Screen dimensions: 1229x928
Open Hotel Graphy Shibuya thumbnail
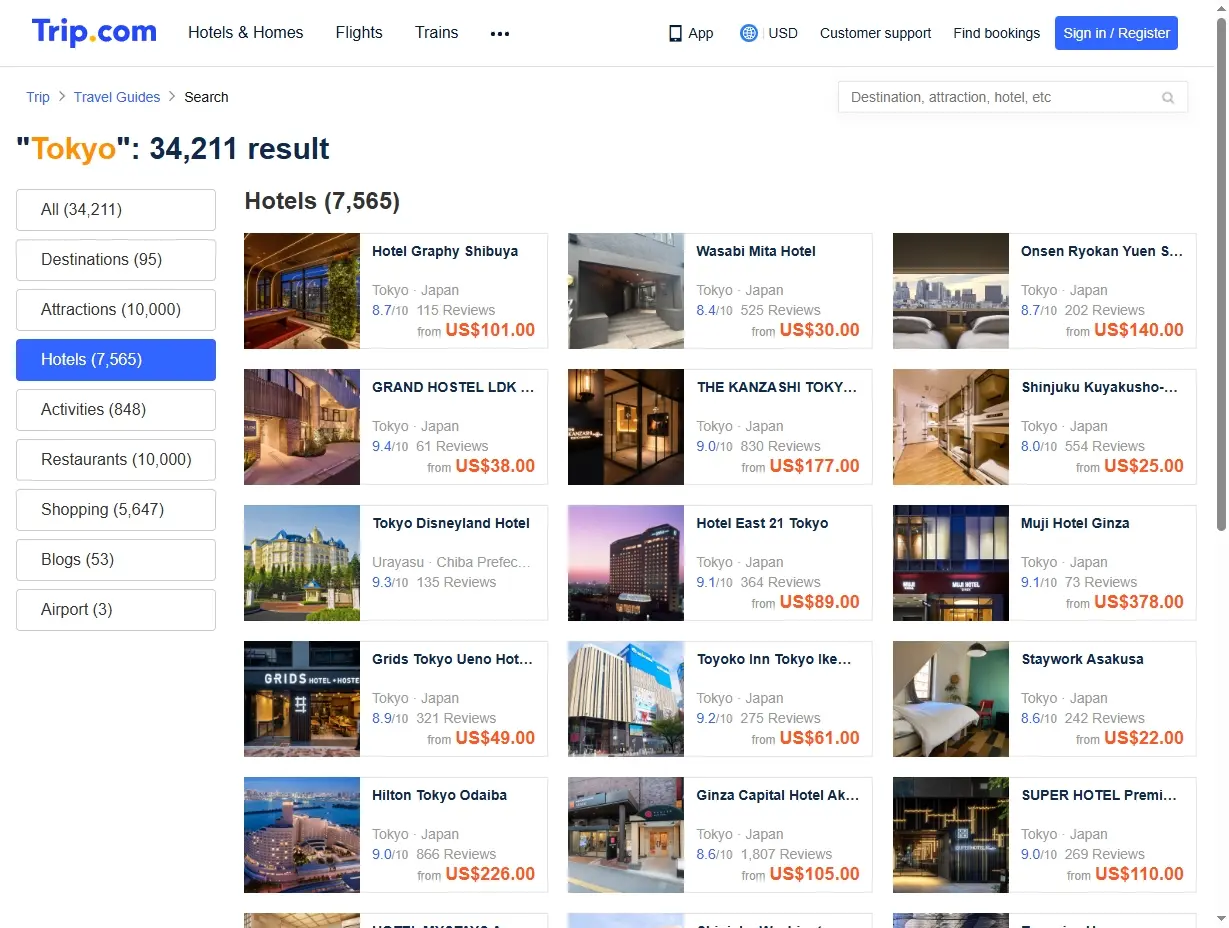(x=302, y=291)
